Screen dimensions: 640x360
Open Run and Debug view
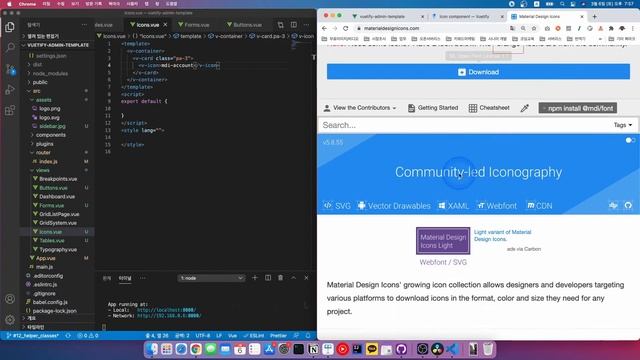[10, 89]
